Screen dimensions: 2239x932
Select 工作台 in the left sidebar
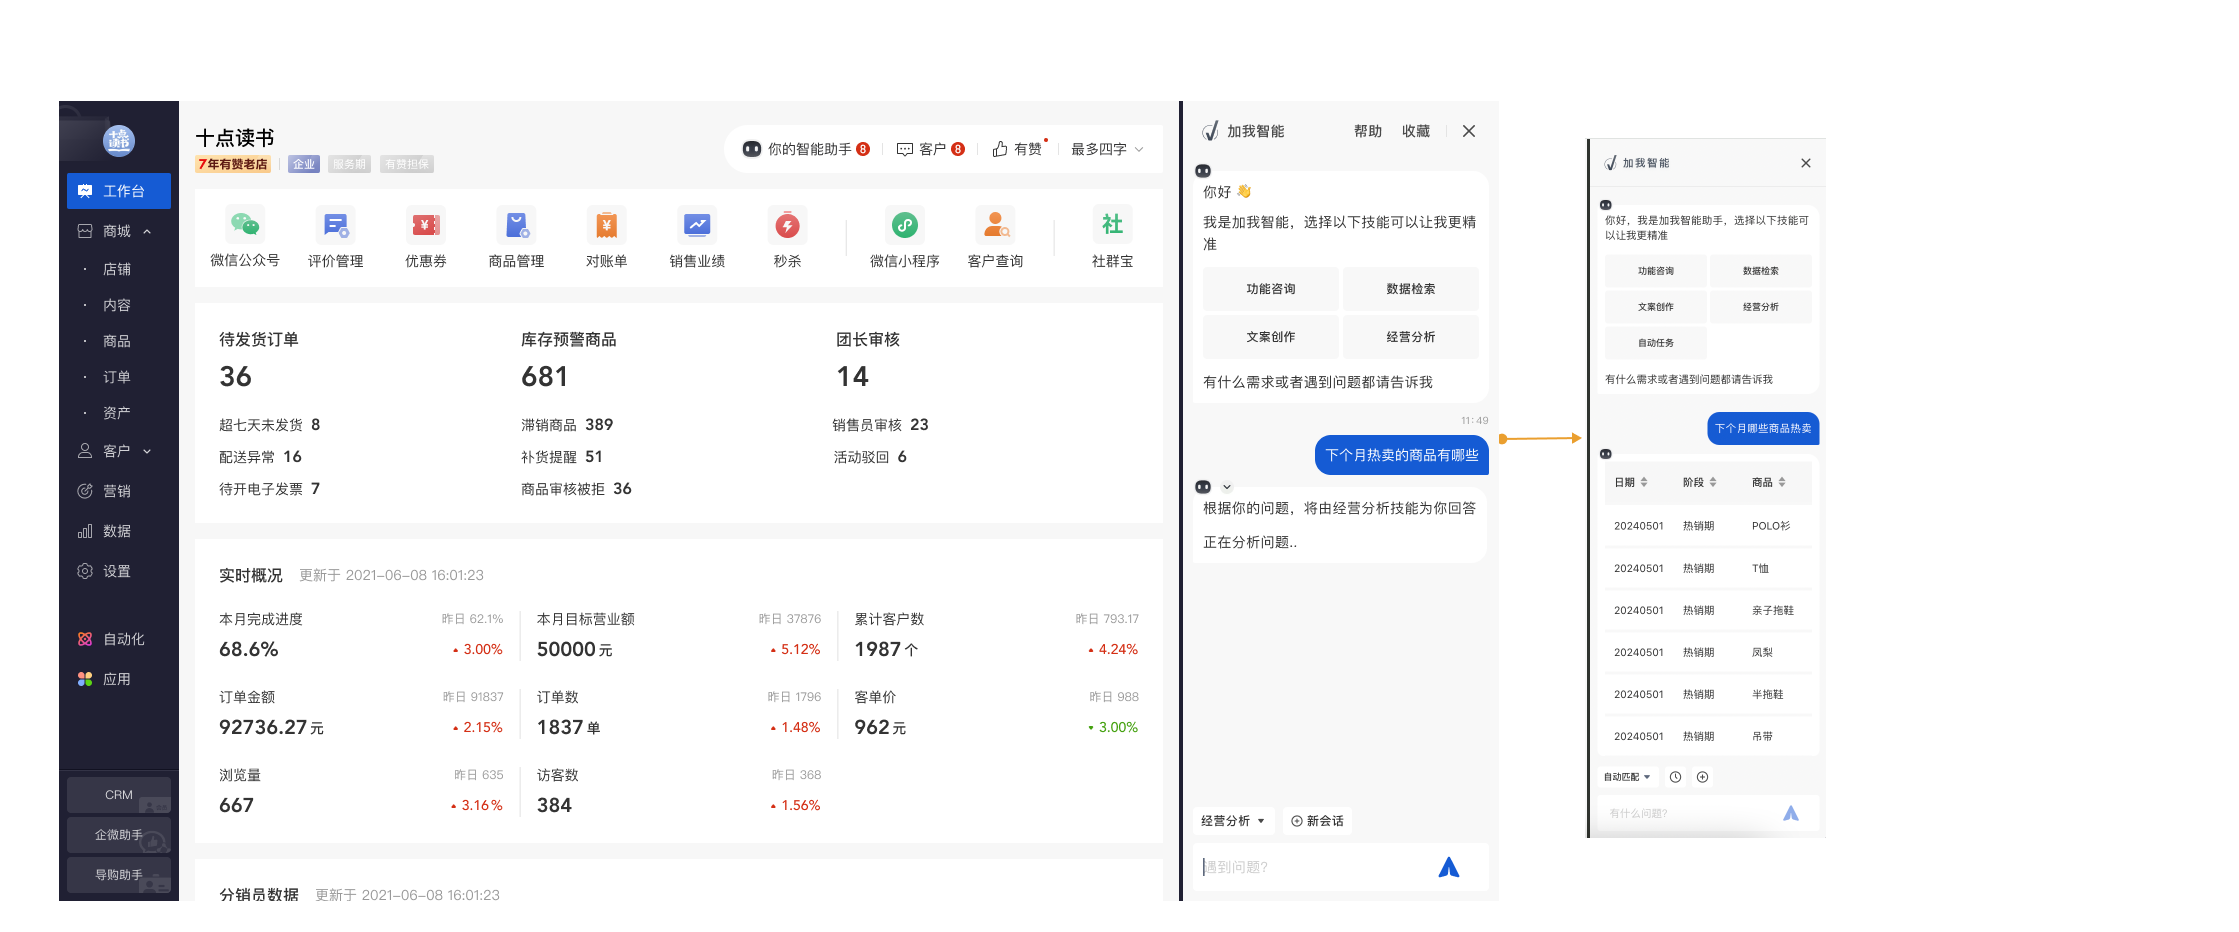click(119, 191)
